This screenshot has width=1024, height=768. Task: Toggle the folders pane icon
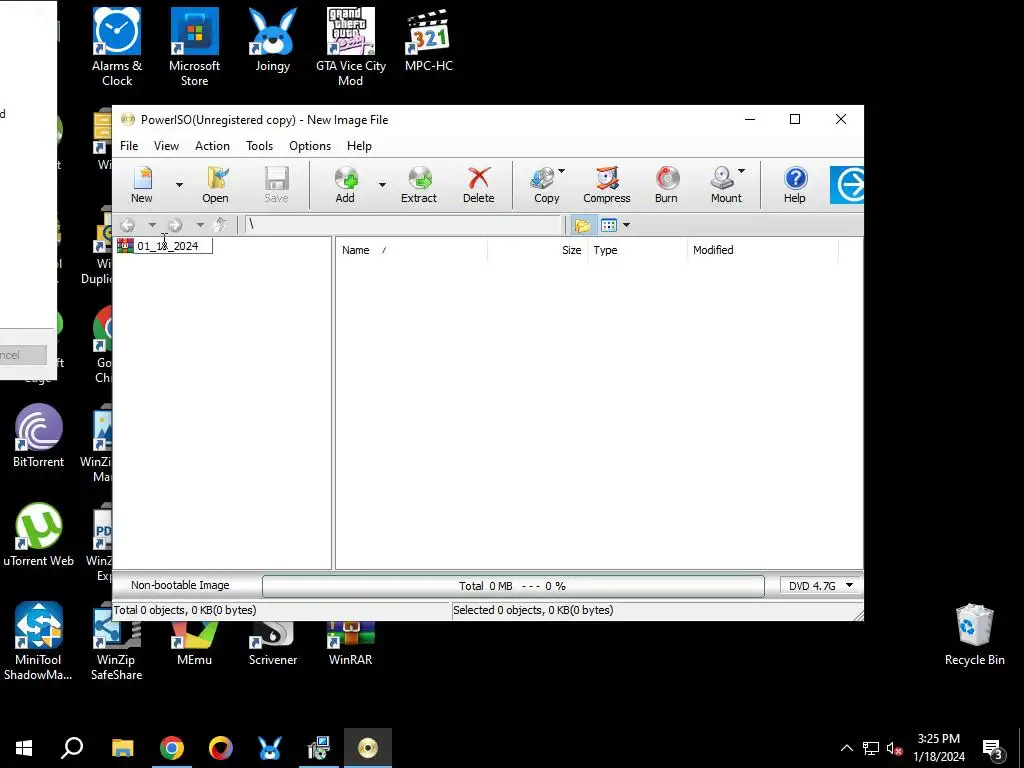[582, 225]
